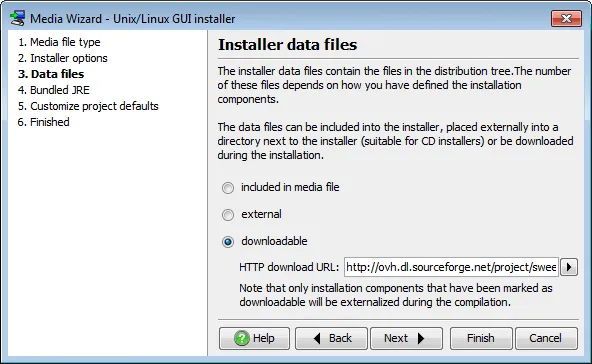Select step 3 Data files
The image size is (592, 364).
pyautogui.click(x=51, y=74)
